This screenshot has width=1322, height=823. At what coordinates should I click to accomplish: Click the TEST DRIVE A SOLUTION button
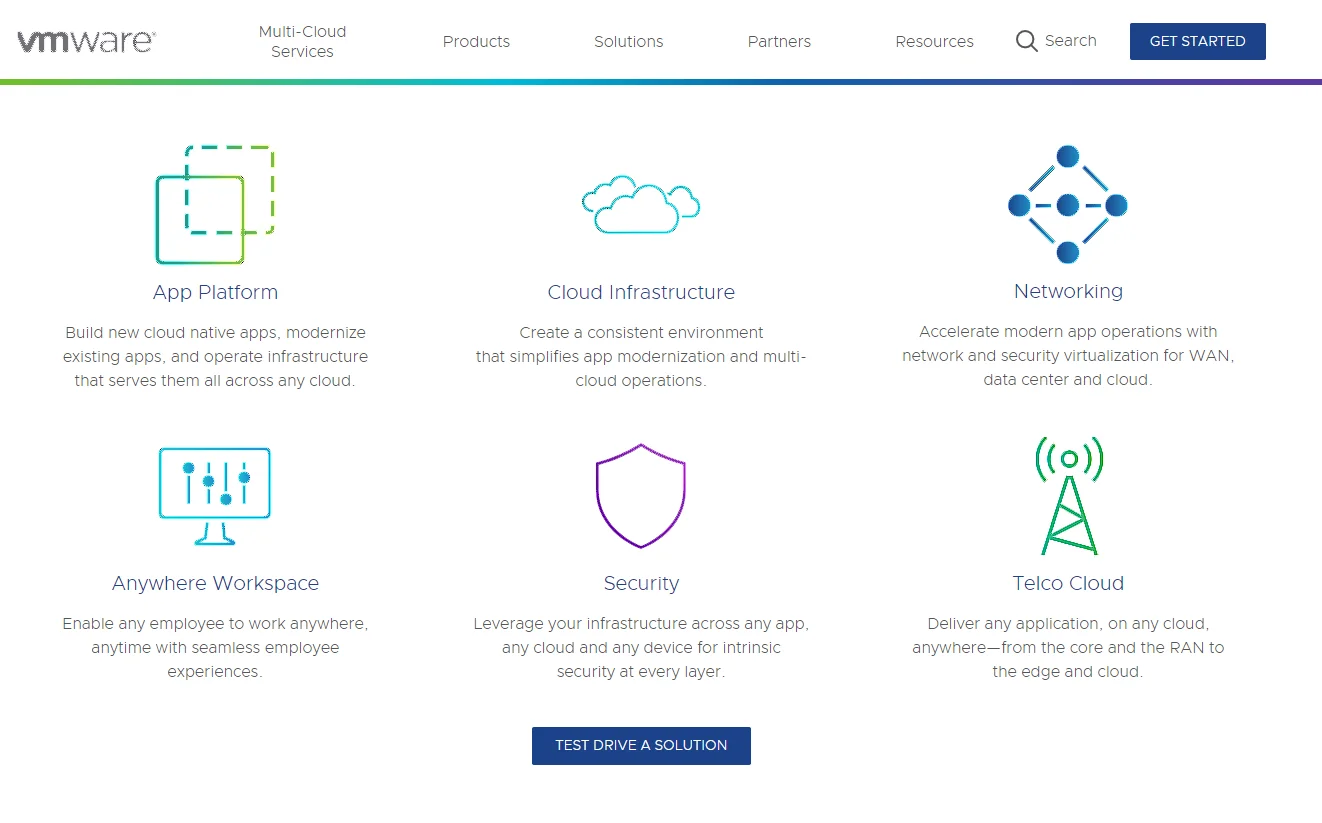(x=641, y=746)
